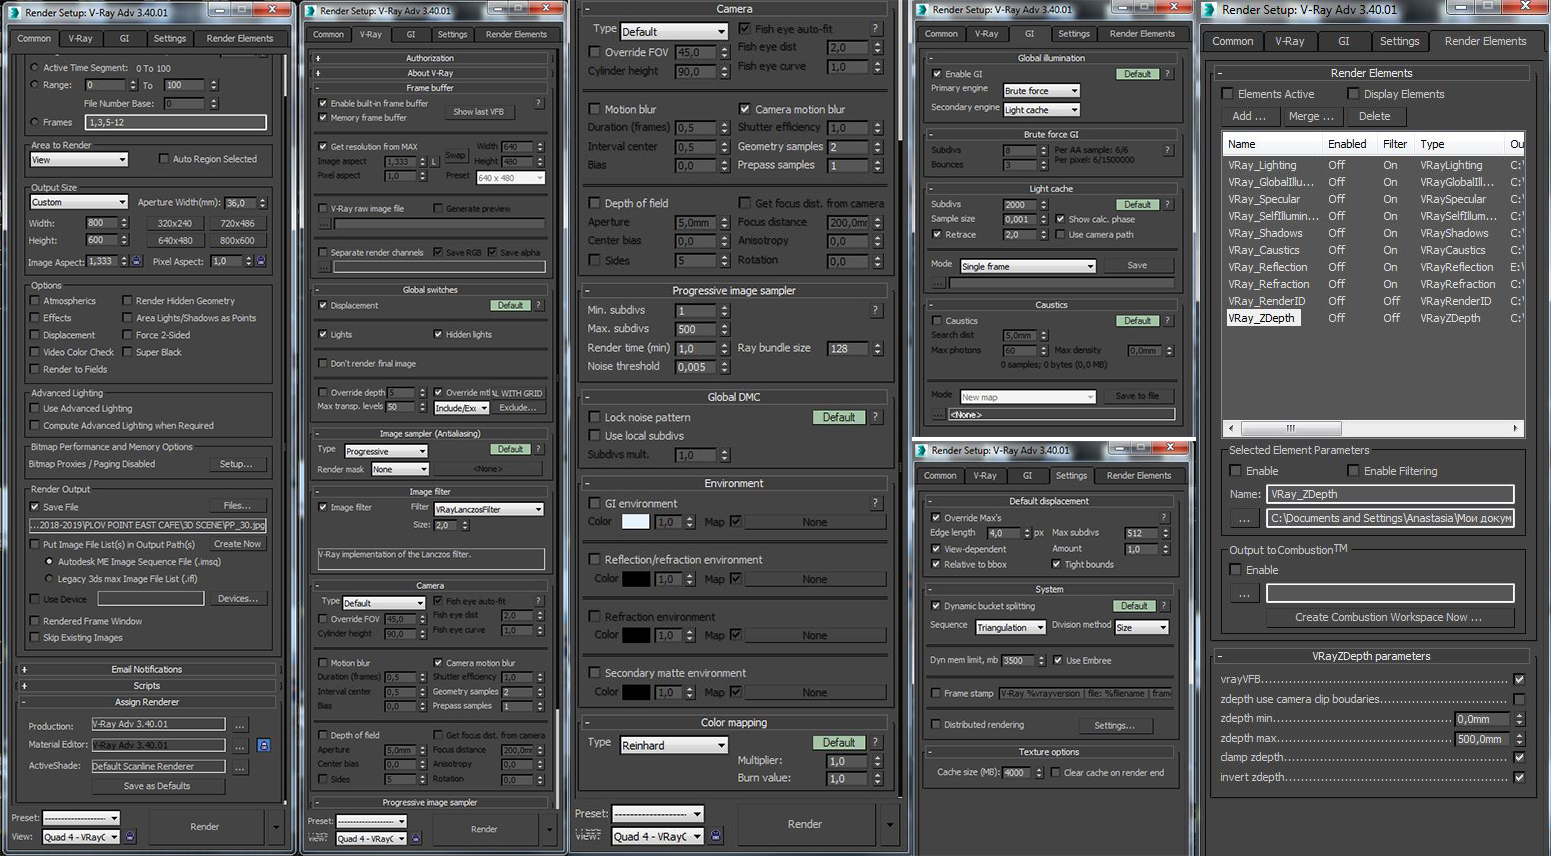
Task: Enable the GI environment override
Action: click(595, 503)
